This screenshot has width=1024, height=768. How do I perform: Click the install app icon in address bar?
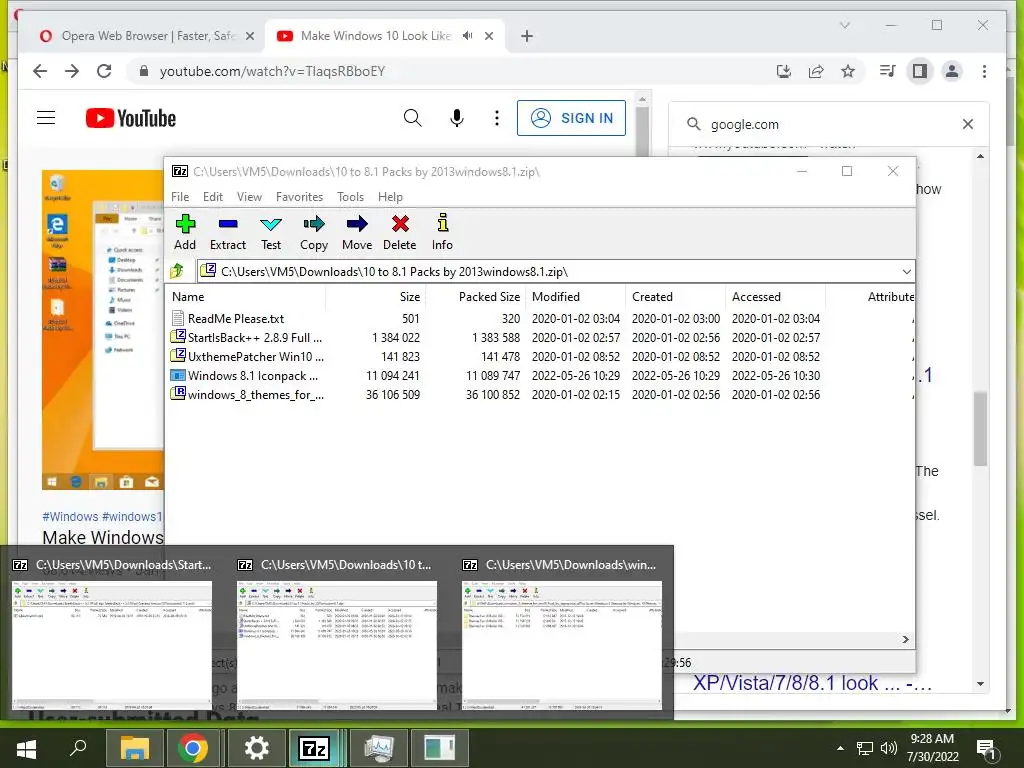784,71
